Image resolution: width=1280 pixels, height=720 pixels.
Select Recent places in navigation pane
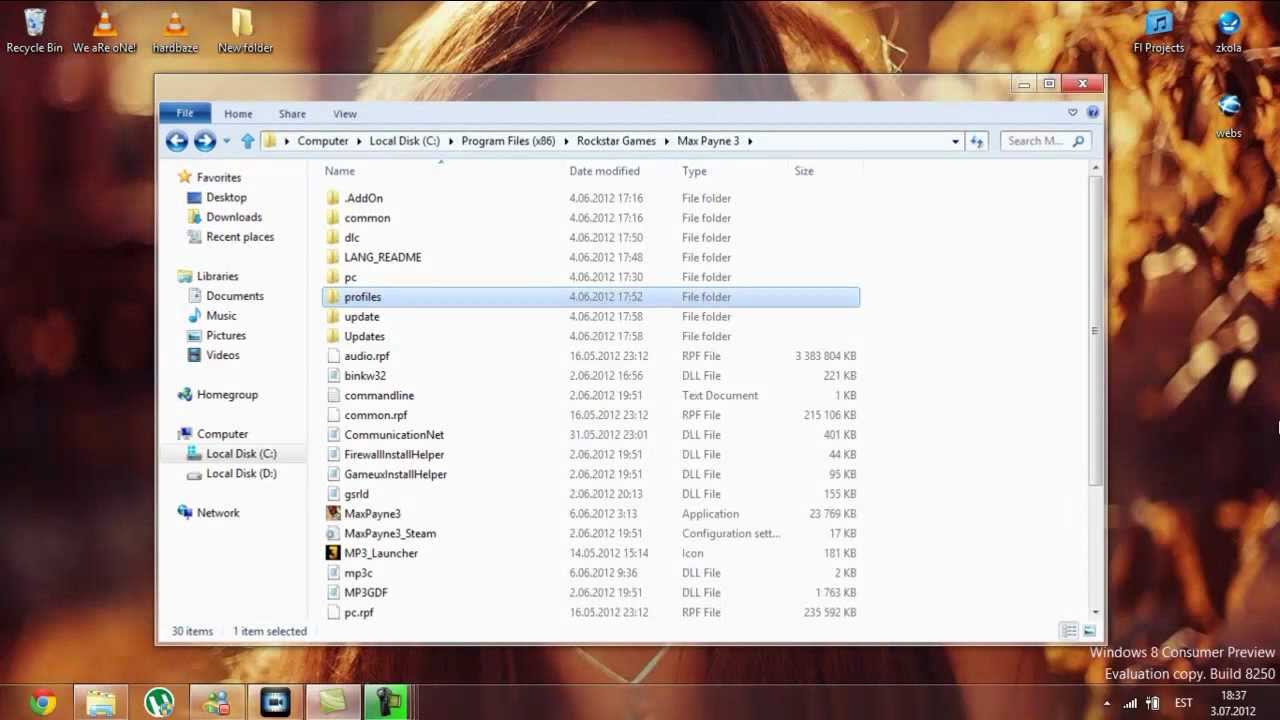click(x=240, y=237)
